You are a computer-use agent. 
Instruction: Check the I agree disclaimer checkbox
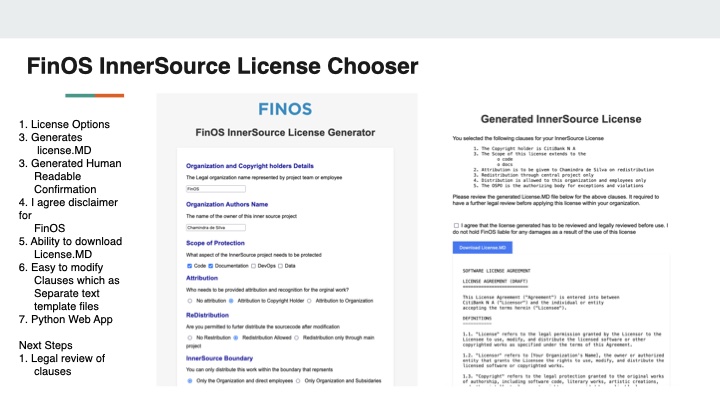[x=456, y=225]
